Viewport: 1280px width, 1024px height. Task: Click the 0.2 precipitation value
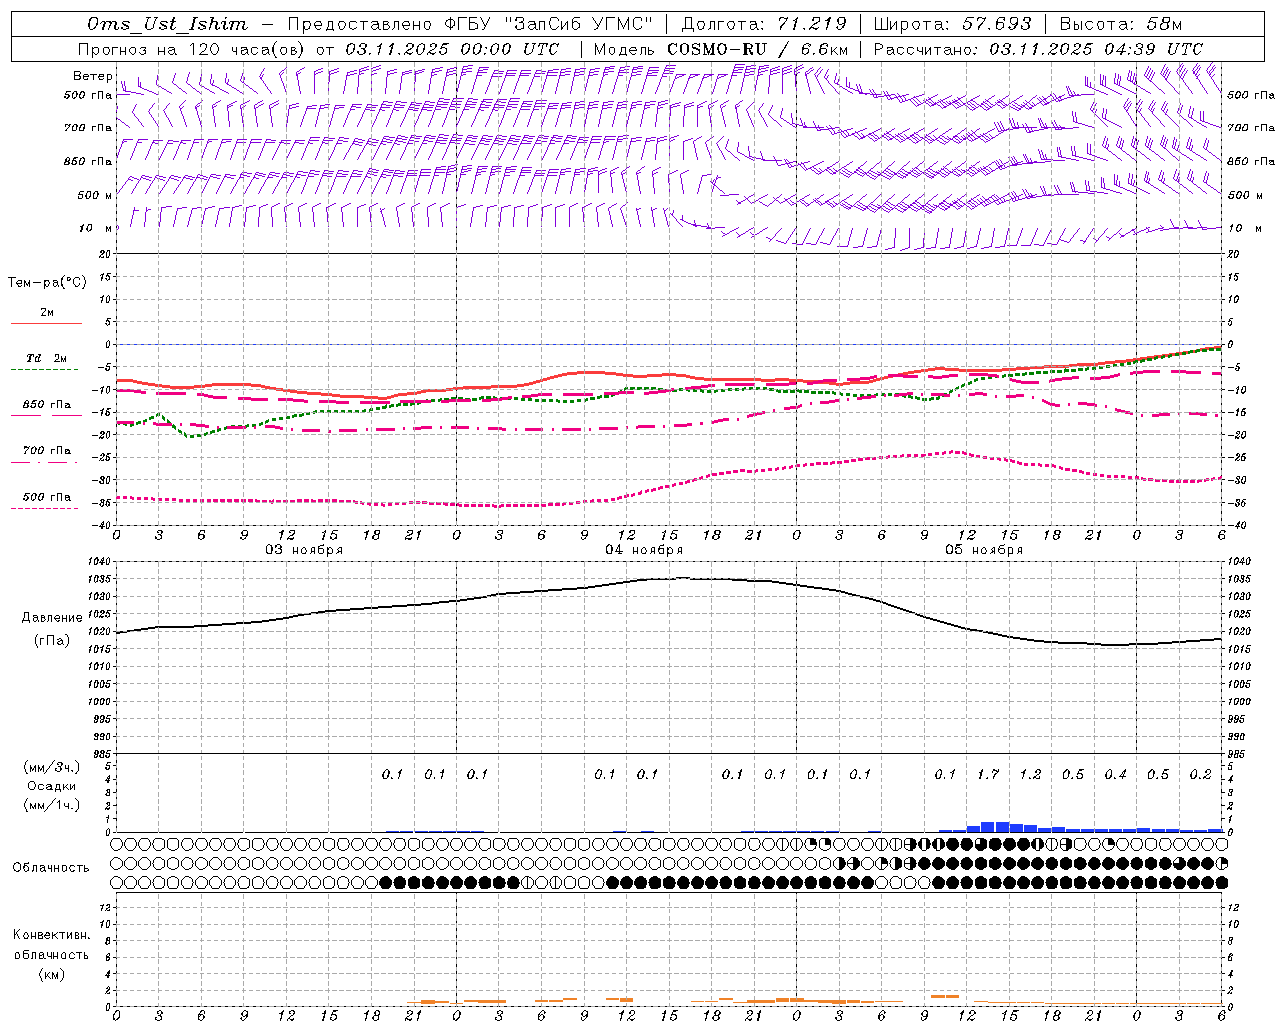point(1200,774)
